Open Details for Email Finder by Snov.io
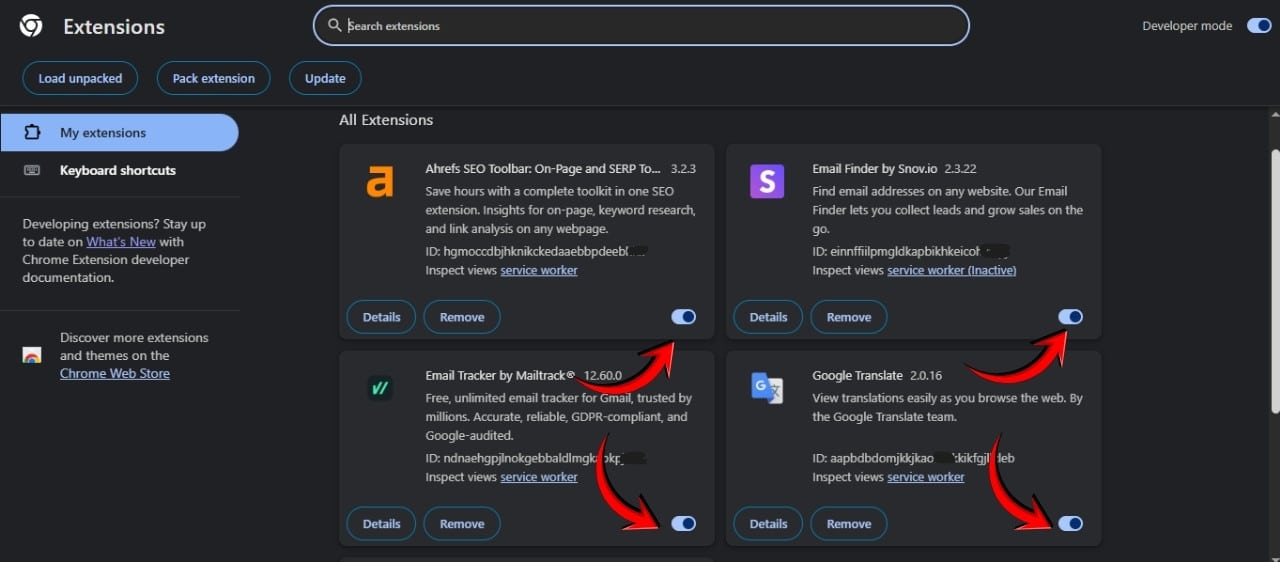Image resolution: width=1280 pixels, height=562 pixels. tap(768, 317)
